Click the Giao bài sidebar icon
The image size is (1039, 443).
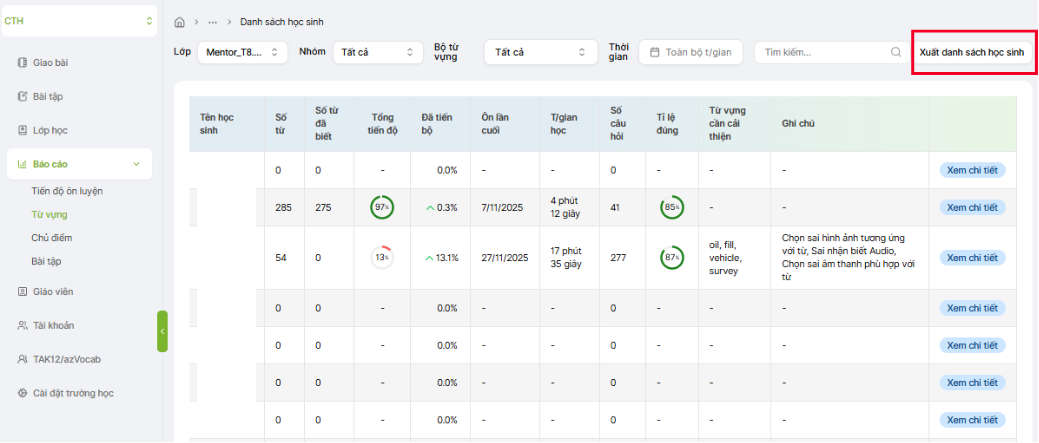coord(22,63)
